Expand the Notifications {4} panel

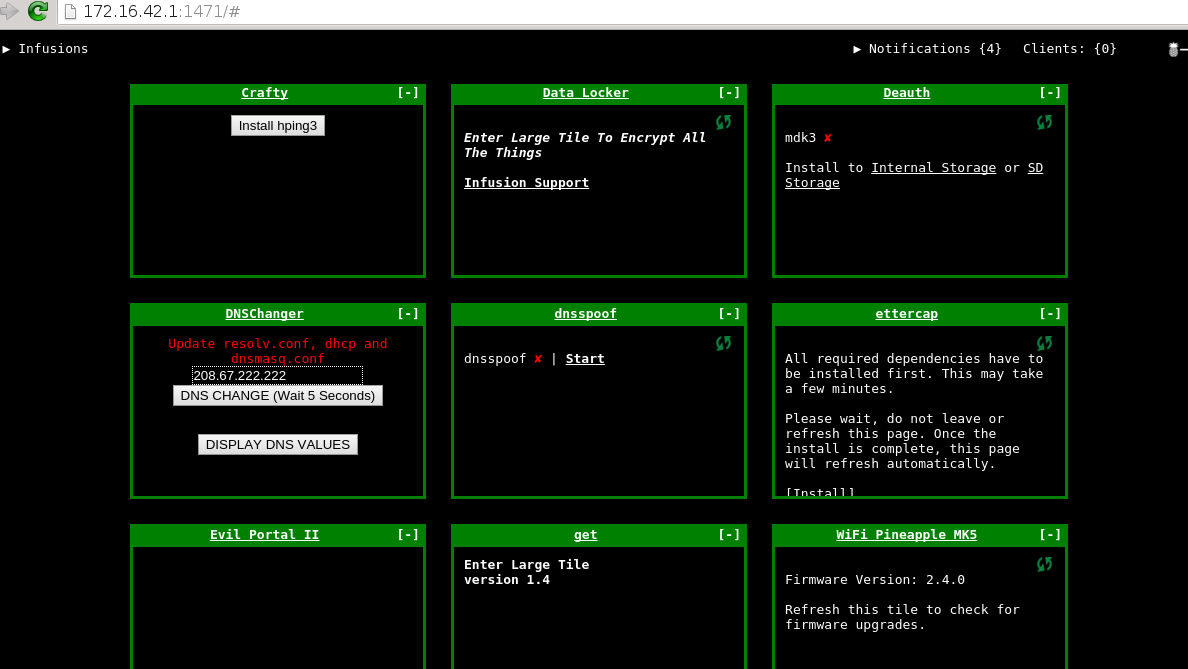[x=927, y=48]
